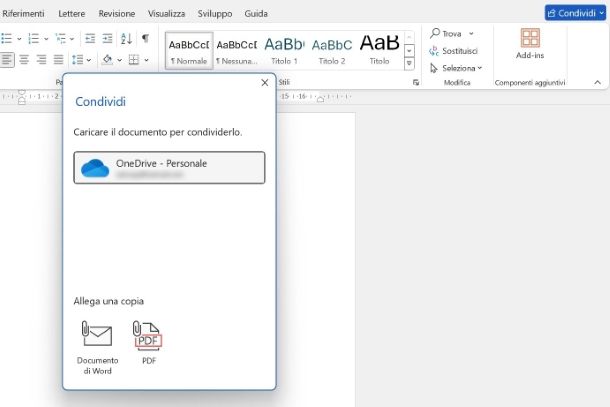The height and width of the screenshot is (407, 610).
Task: Toggle justify text alignment
Action: 58,60
